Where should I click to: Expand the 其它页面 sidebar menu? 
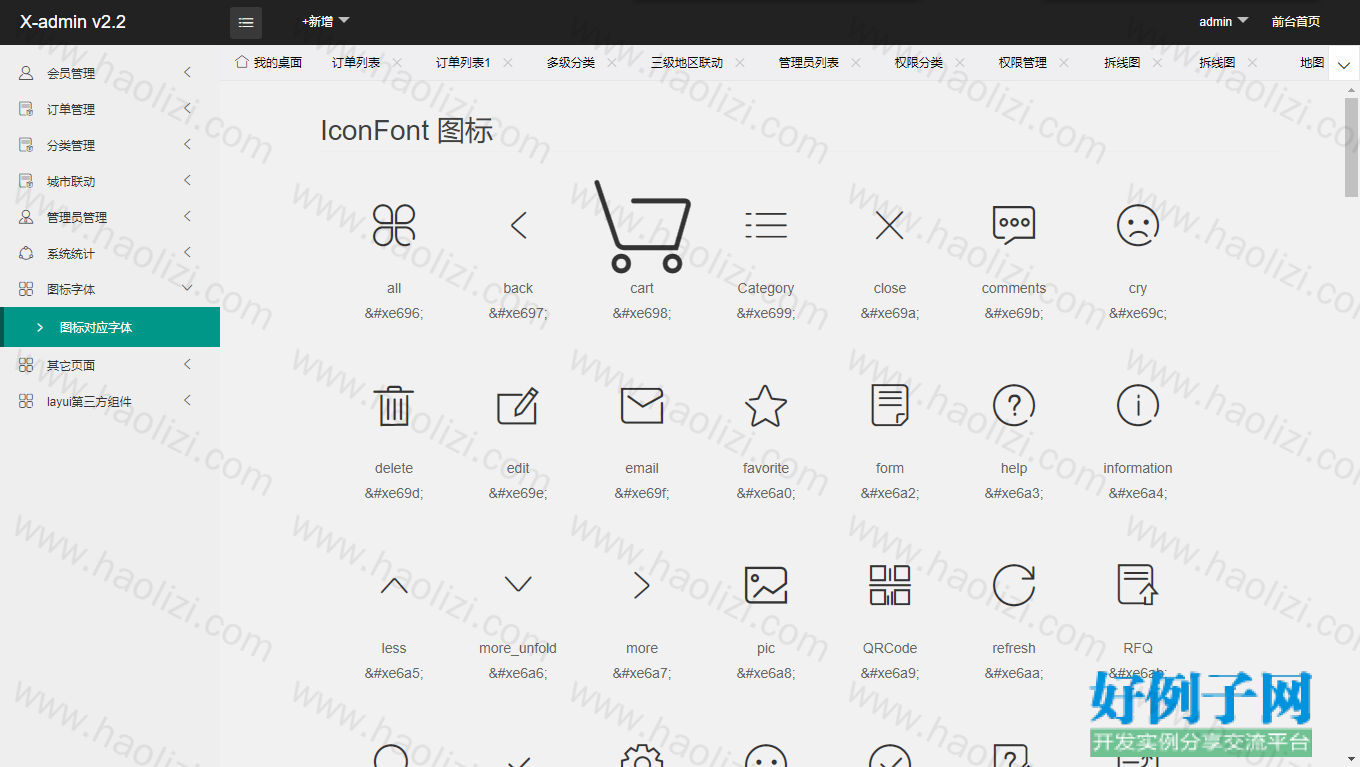coord(110,365)
